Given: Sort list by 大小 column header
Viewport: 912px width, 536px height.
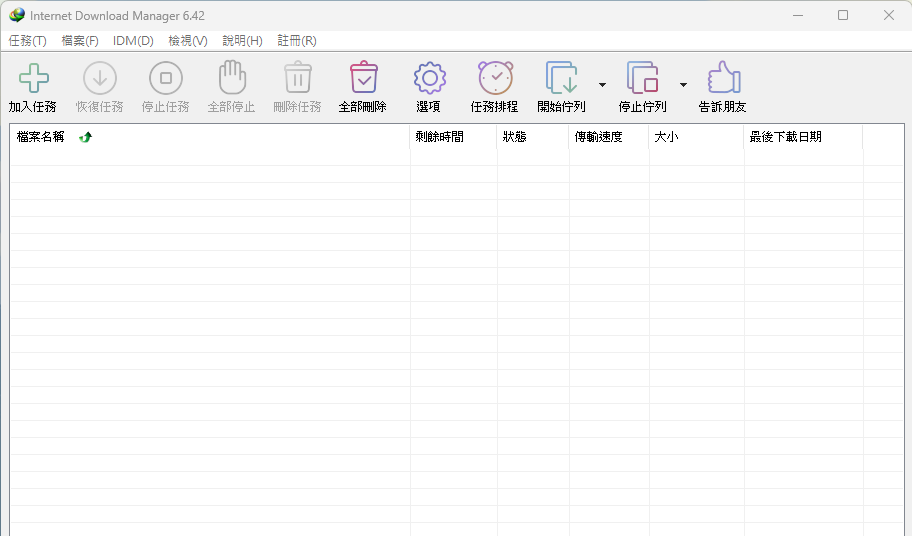Looking at the screenshot, I should pyautogui.click(x=666, y=137).
